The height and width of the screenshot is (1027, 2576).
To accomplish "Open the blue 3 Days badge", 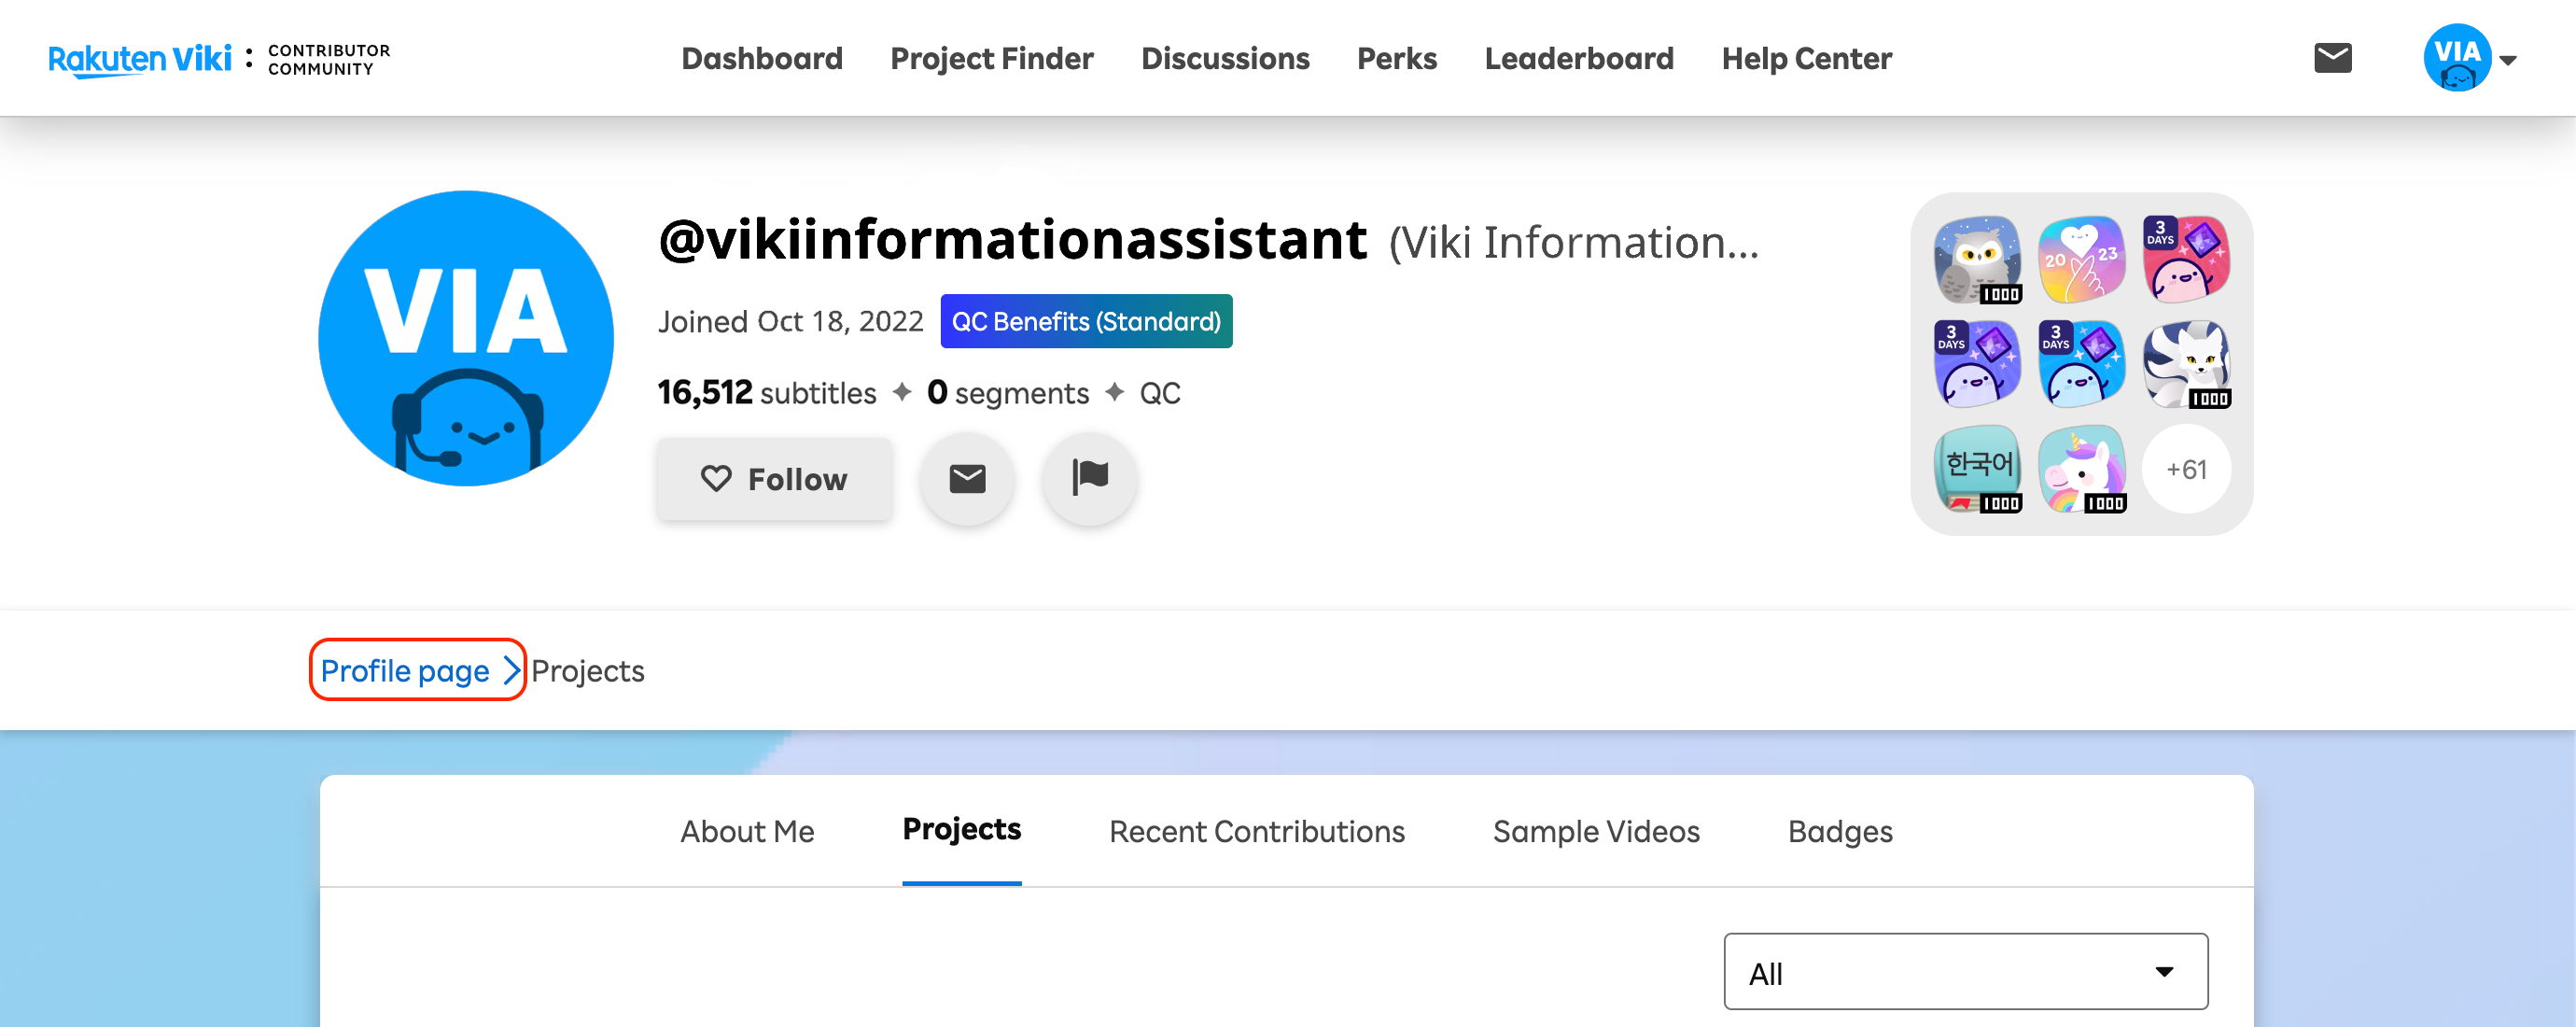I will tap(2081, 364).
